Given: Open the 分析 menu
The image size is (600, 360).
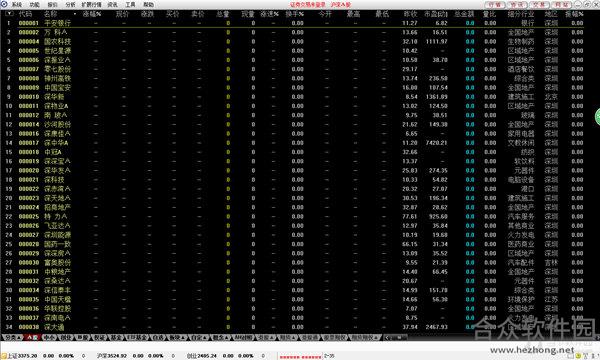Looking at the screenshot, I should (70, 5).
